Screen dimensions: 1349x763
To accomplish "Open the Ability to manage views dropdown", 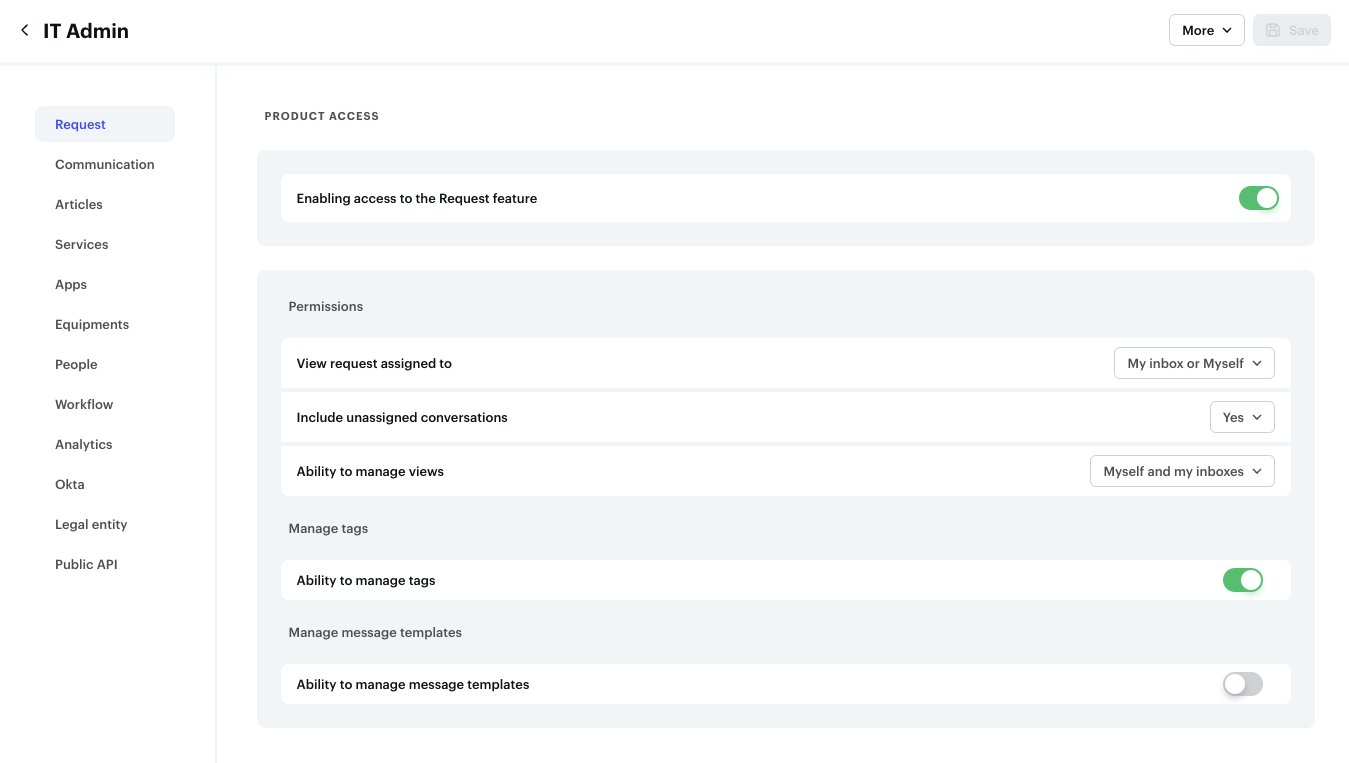I will 1181,472.
